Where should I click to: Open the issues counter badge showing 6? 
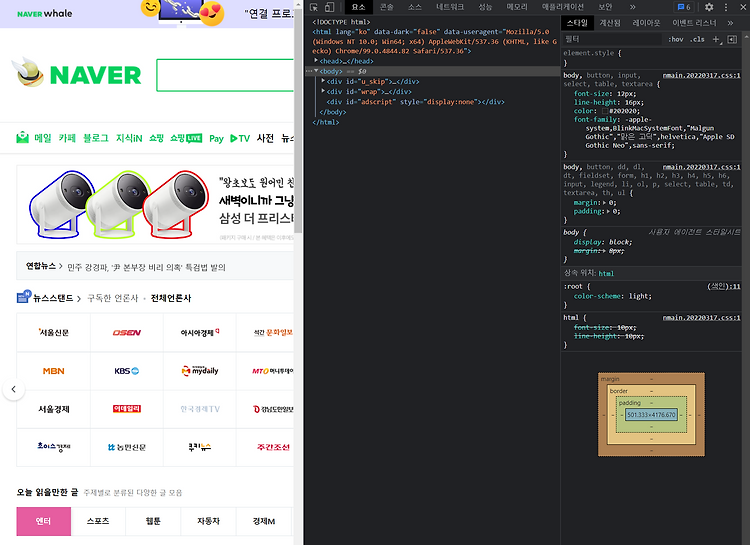pos(684,7)
